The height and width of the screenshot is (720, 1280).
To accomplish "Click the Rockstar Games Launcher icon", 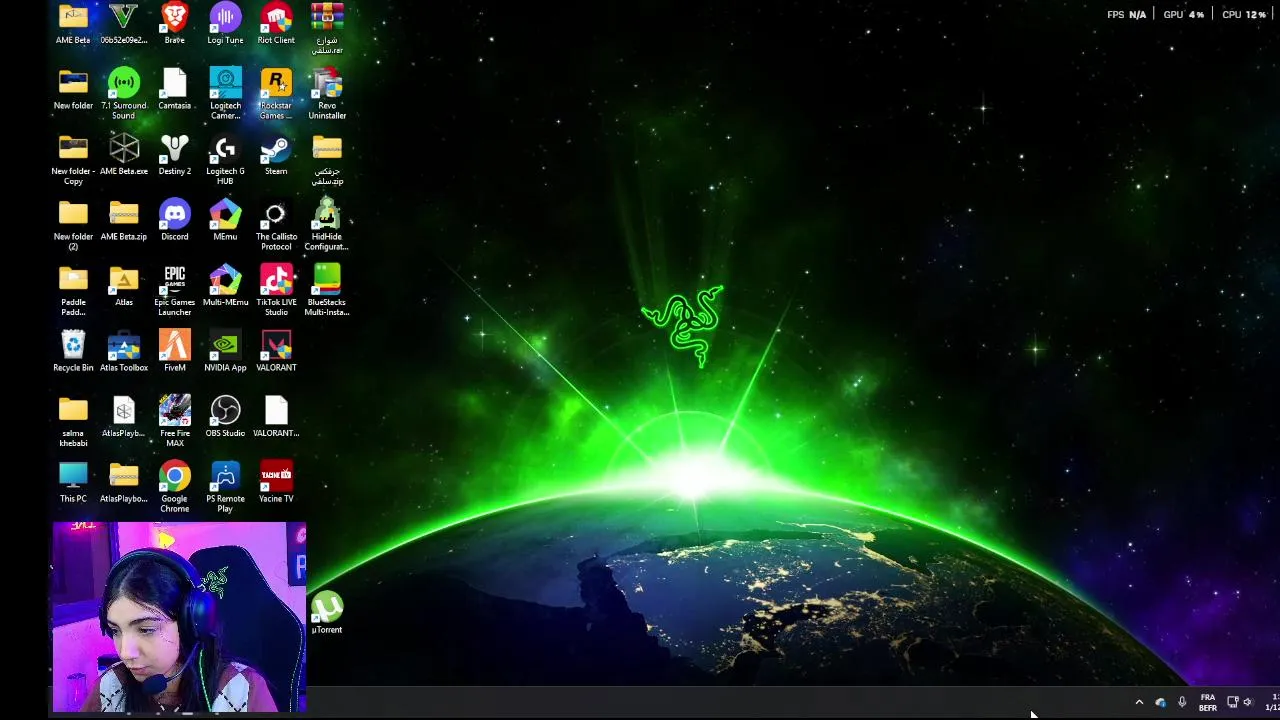I will 276,94.
